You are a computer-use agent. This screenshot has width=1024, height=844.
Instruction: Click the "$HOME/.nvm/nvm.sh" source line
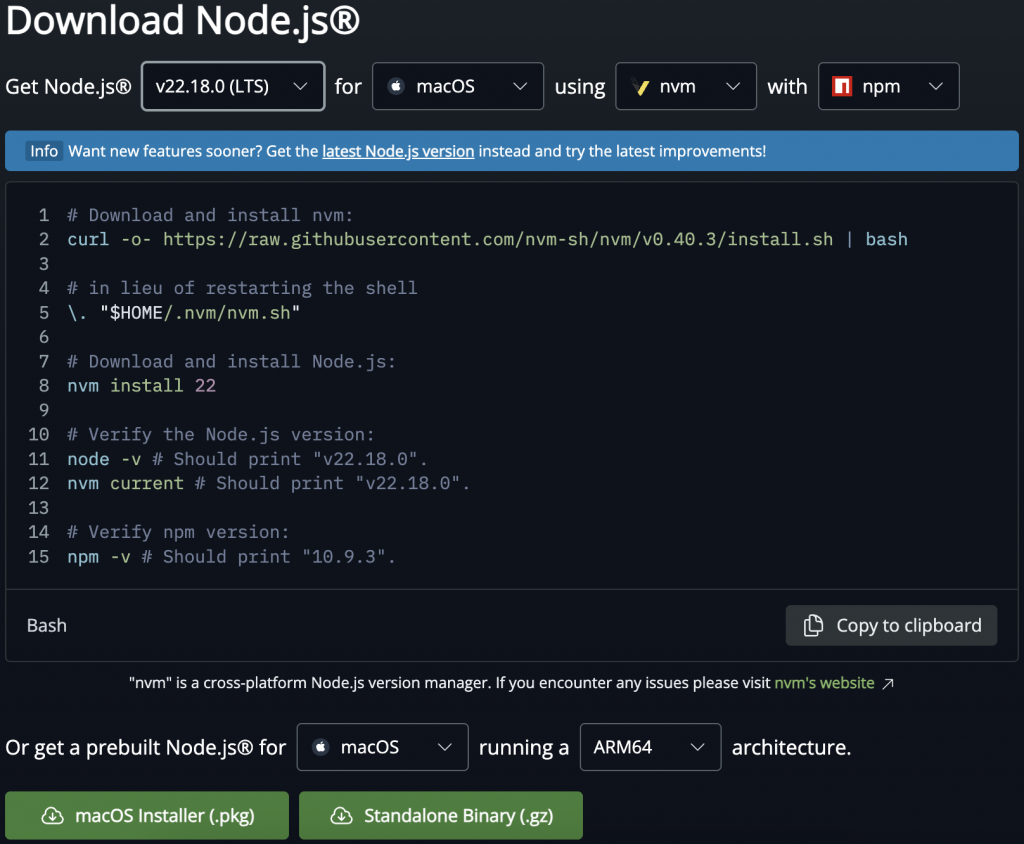(x=184, y=313)
